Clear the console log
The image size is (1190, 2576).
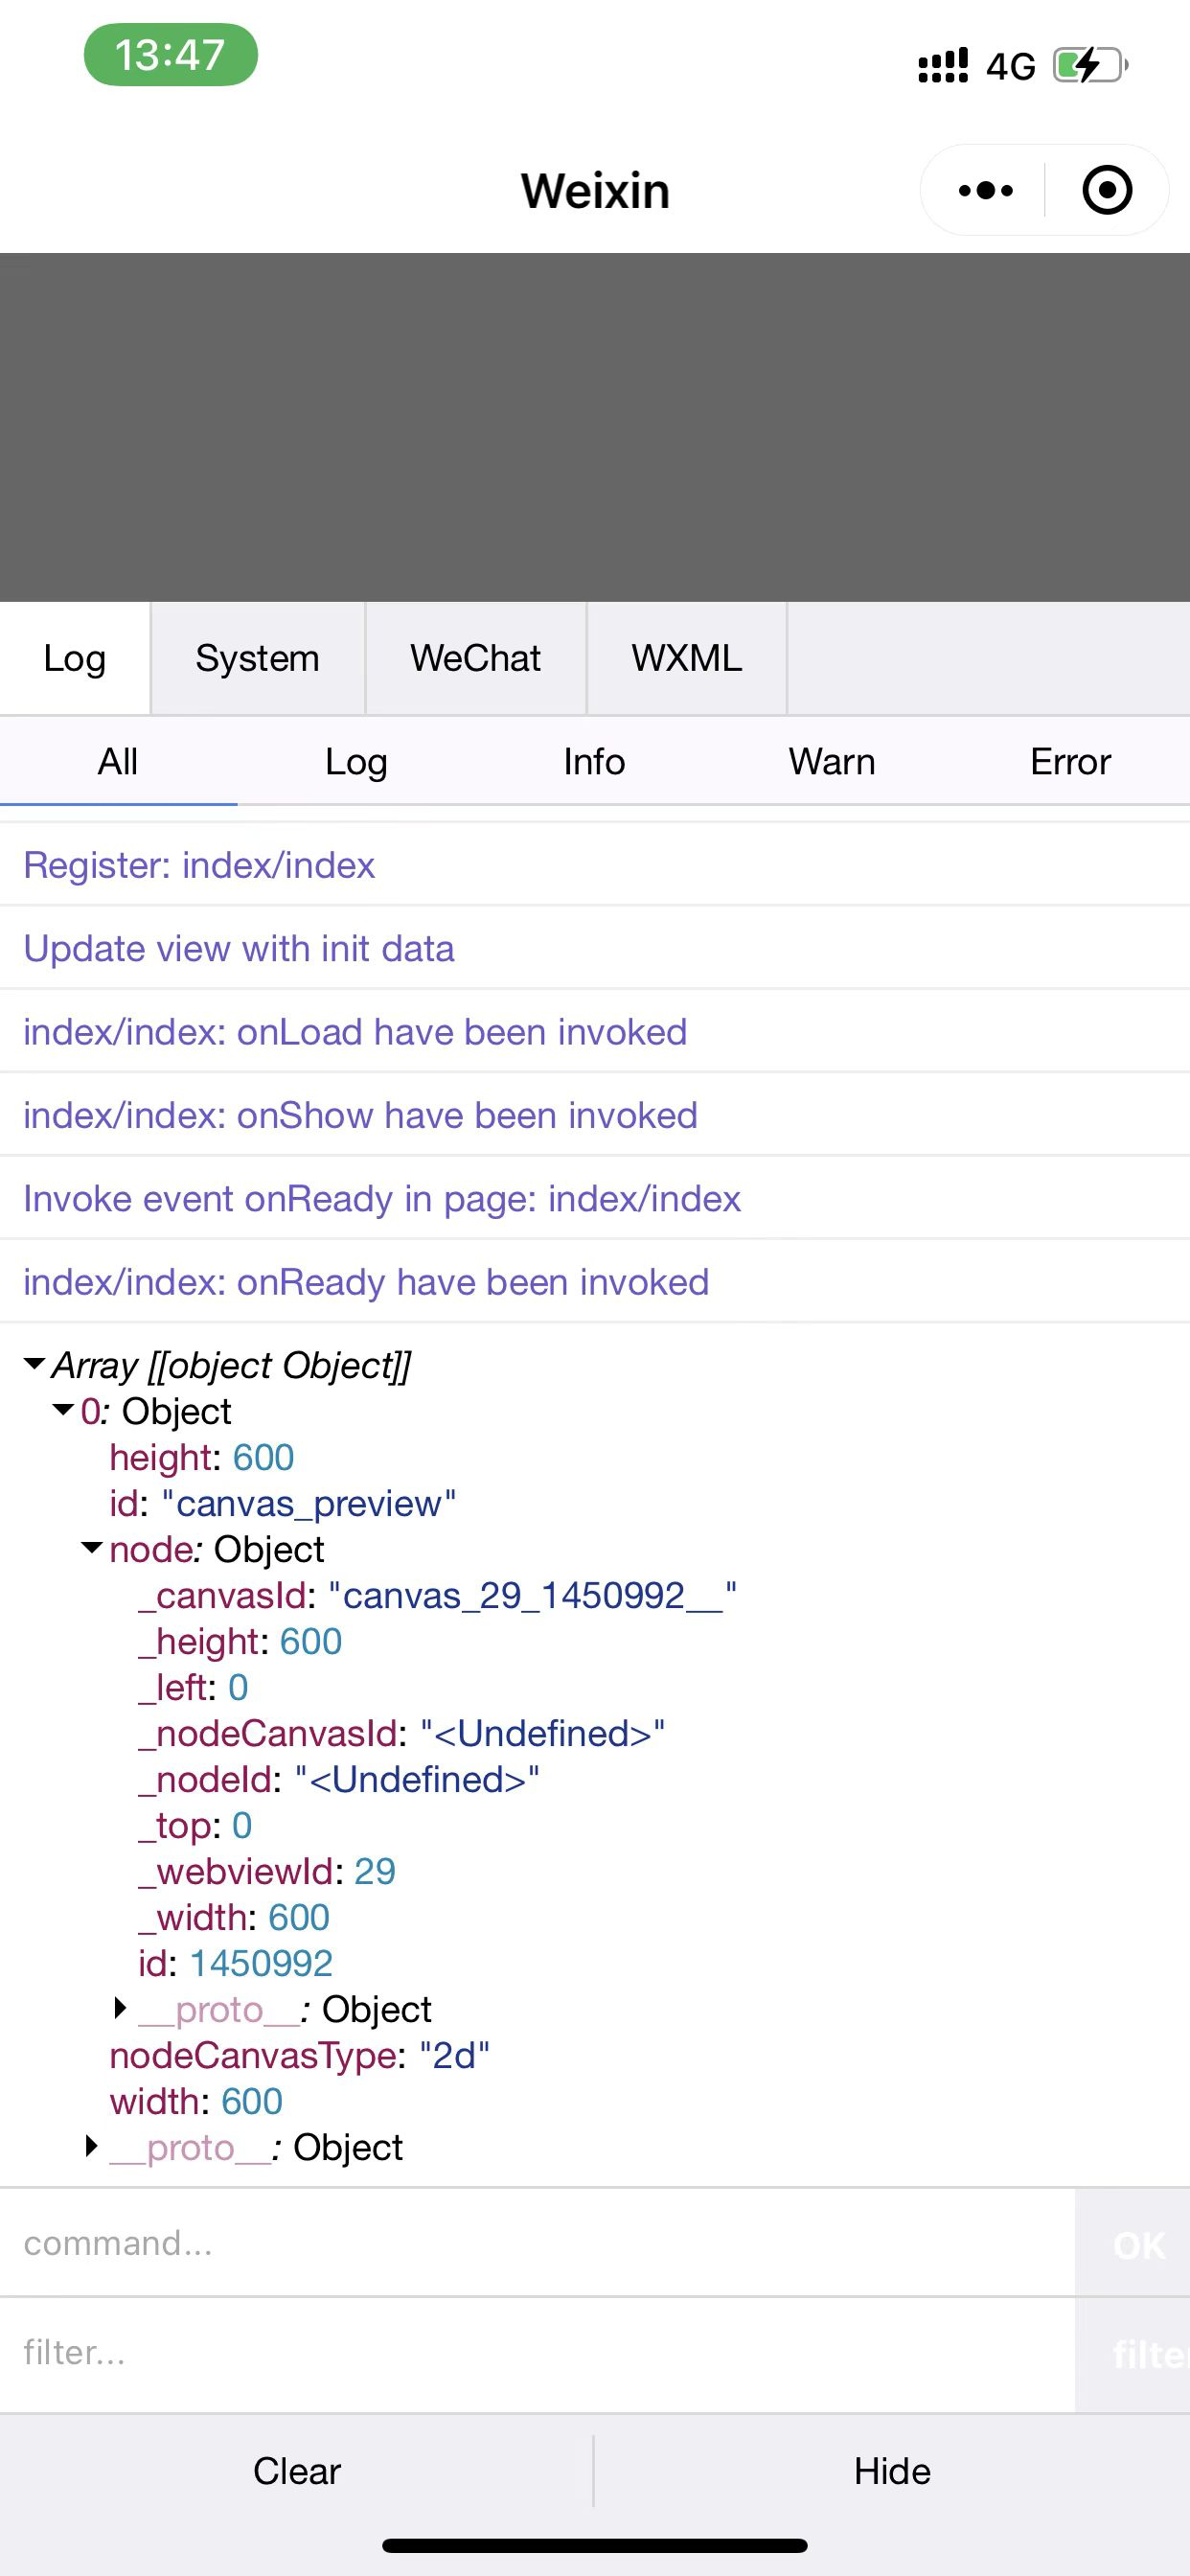pyautogui.click(x=297, y=2470)
